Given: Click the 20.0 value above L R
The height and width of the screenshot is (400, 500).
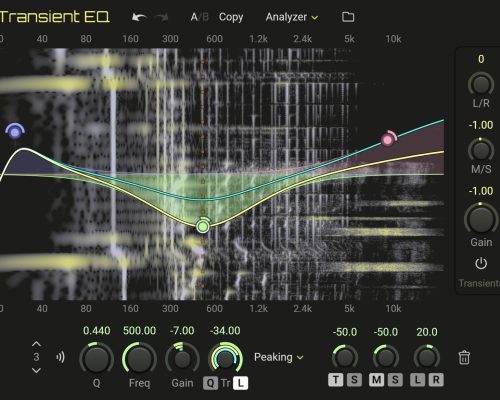Looking at the screenshot, I should pos(427,332).
